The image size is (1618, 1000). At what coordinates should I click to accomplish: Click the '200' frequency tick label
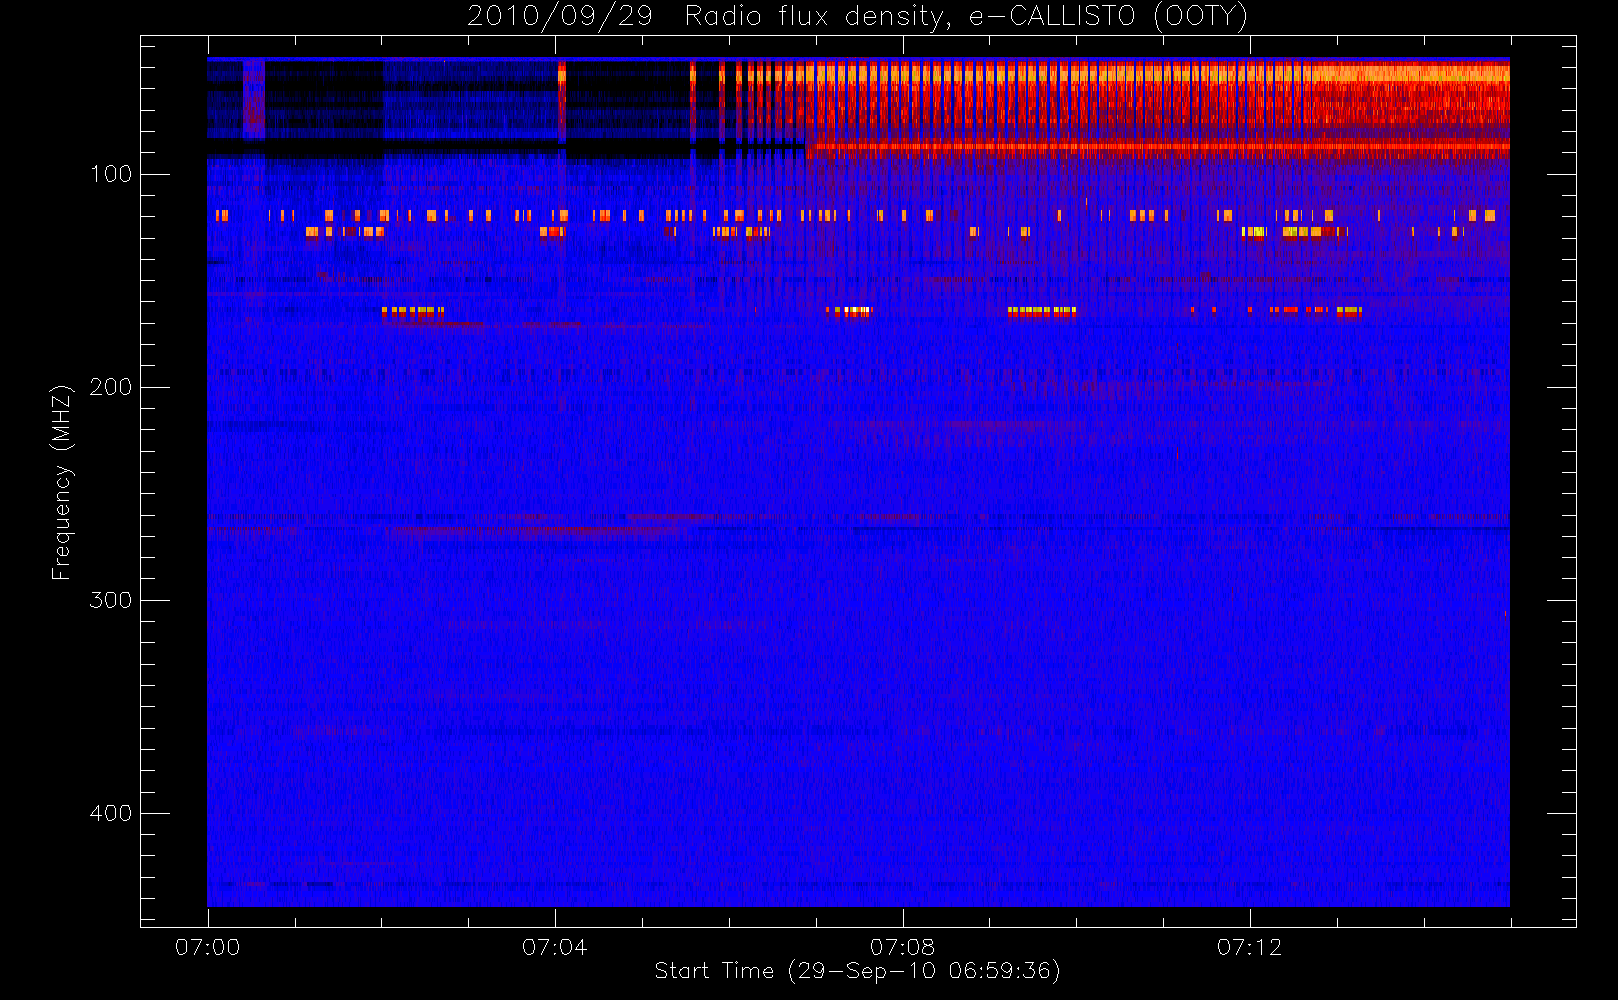pos(111,387)
